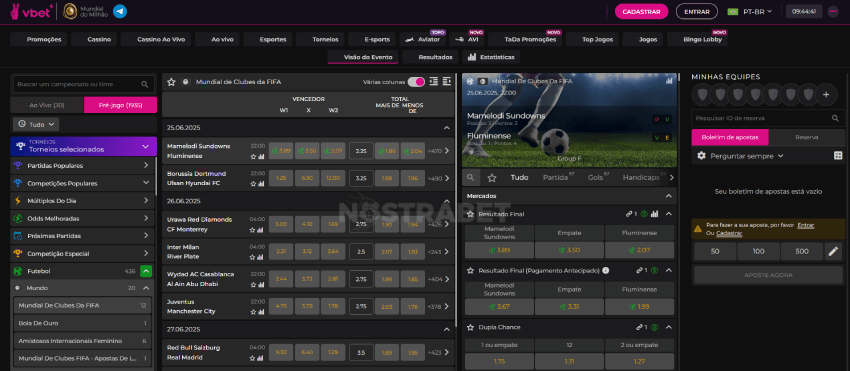Open stats for Borussia Dortmund vs Ulsan match

click(261, 184)
